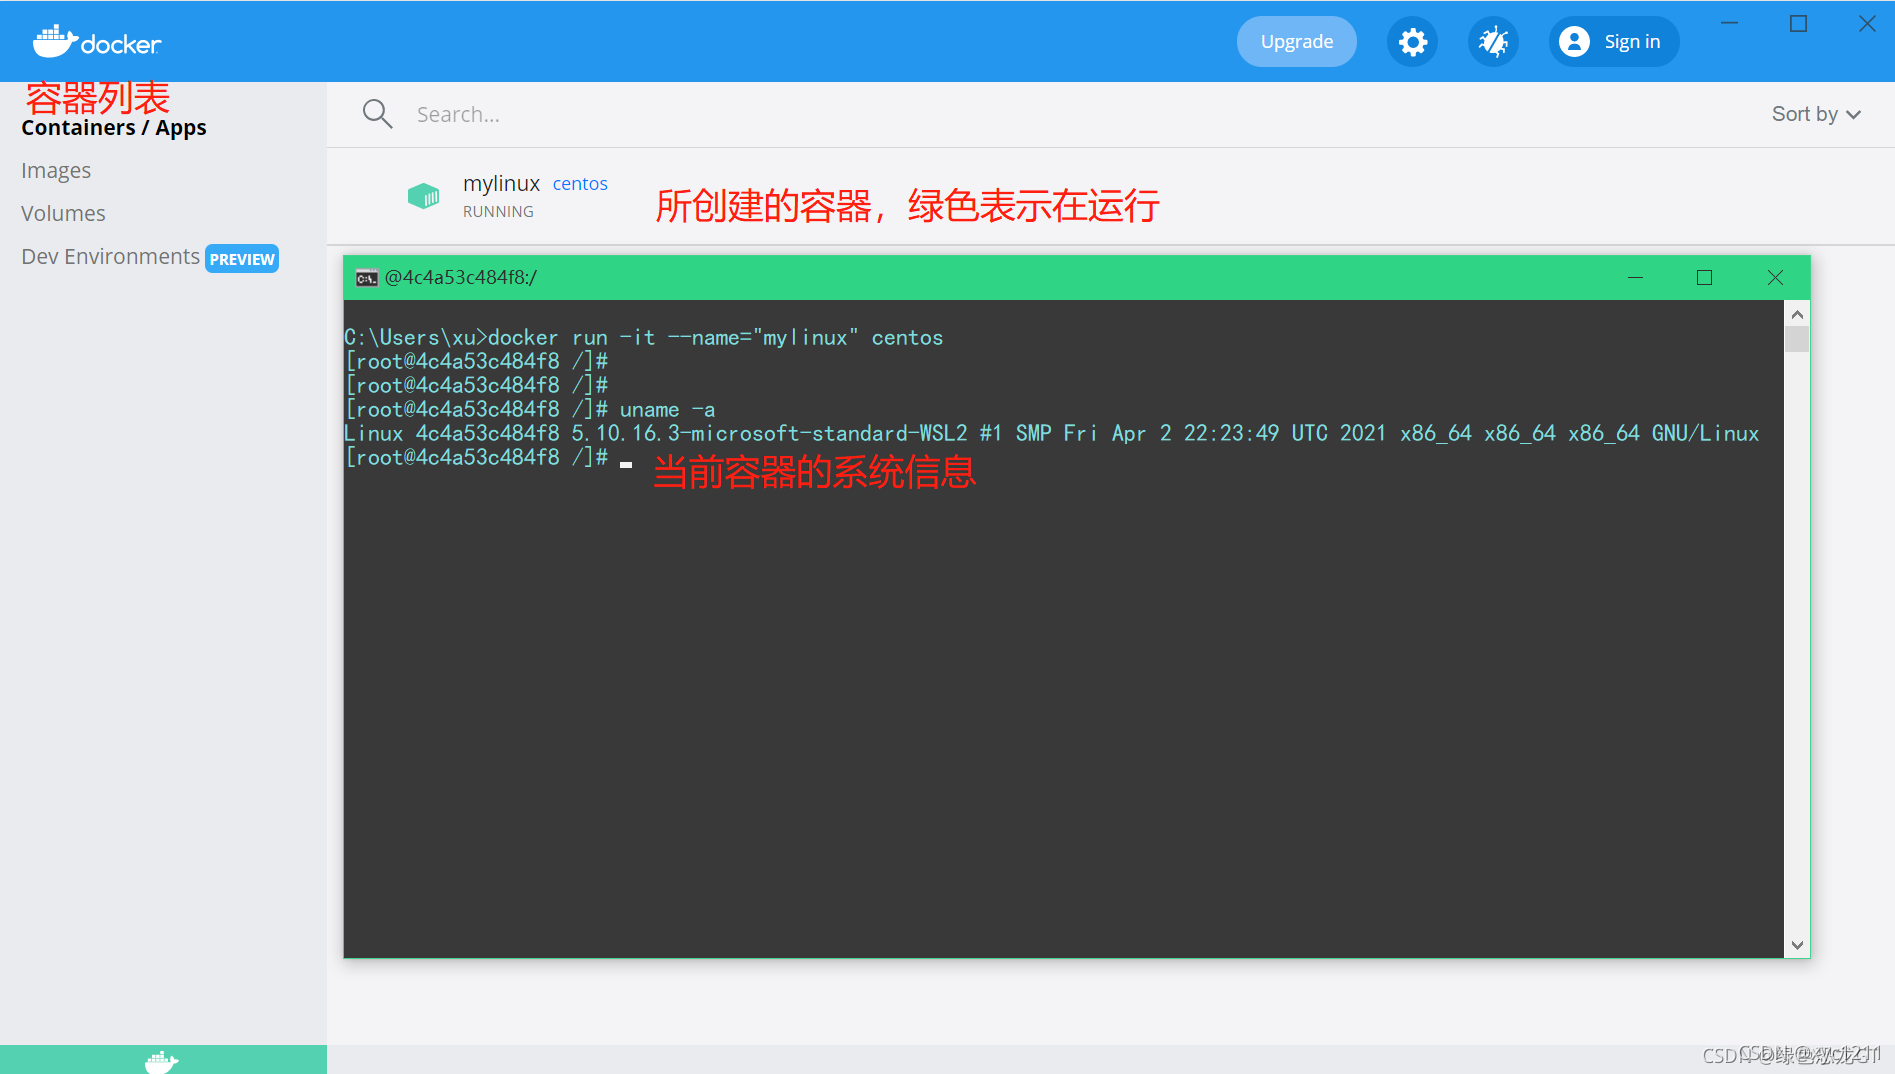Select the green mylinux container cube icon
The height and width of the screenshot is (1074, 1895).
(423, 196)
